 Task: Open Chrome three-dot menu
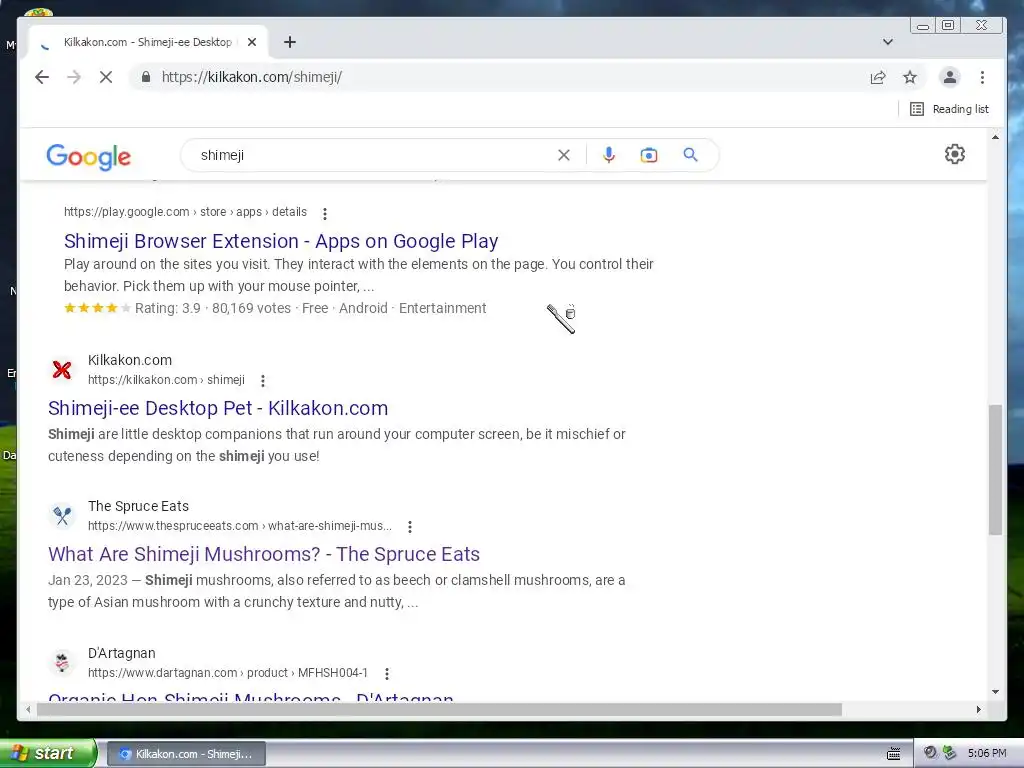[x=982, y=77]
